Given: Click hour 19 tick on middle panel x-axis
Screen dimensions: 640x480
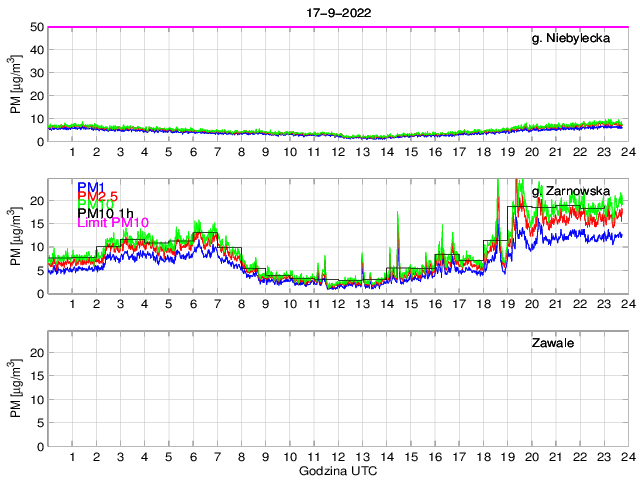Looking at the screenshot, I should tap(506, 304).
